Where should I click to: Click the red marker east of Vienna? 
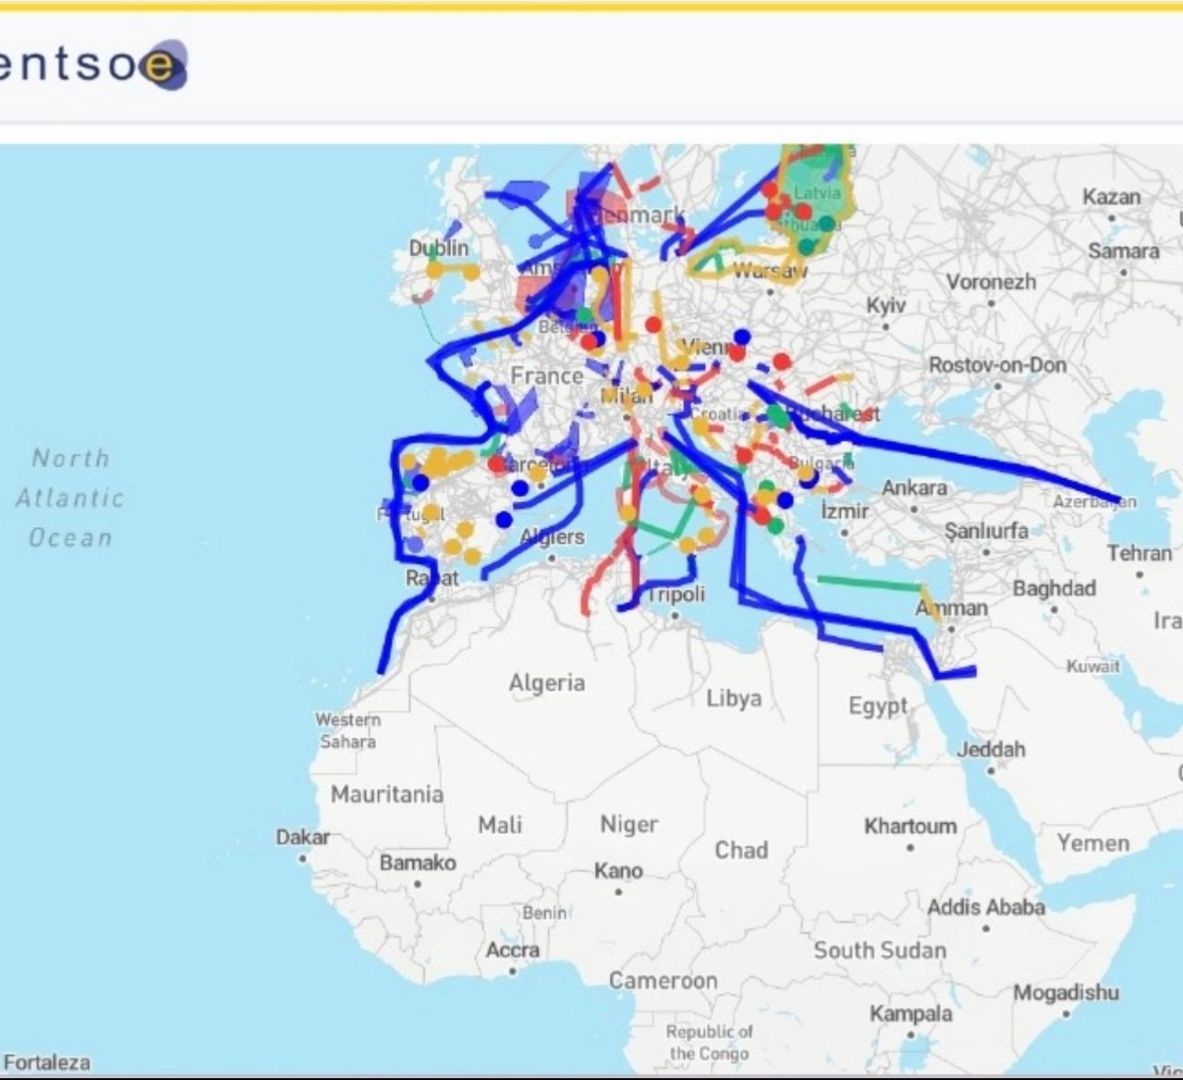(781, 361)
